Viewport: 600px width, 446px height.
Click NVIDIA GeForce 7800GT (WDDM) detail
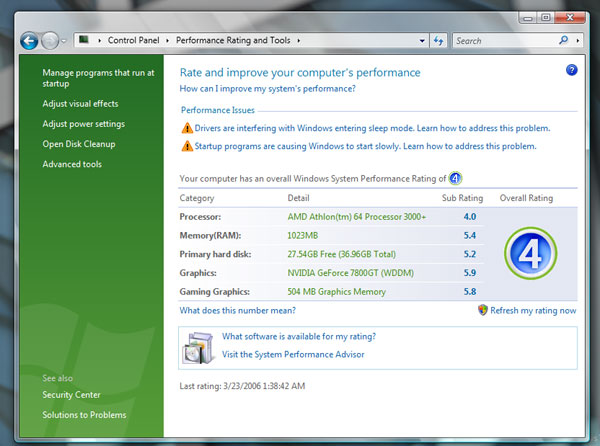(x=351, y=273)
